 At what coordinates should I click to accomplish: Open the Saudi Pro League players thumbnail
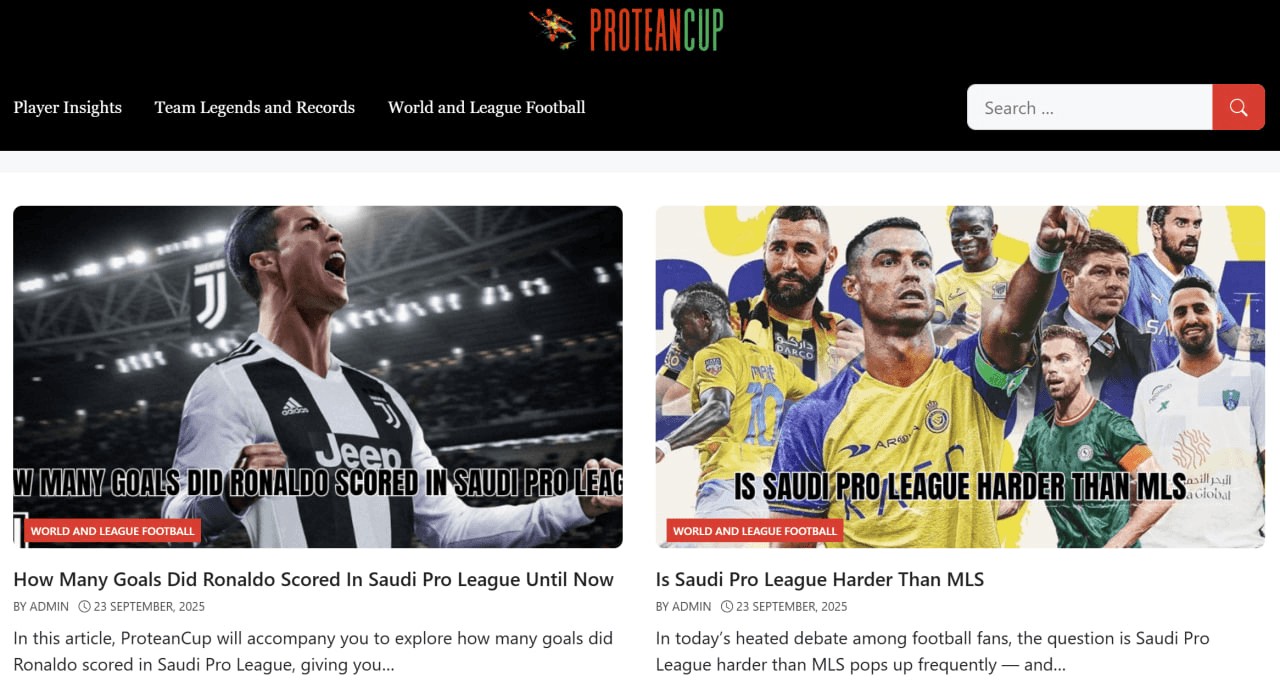coord(960,377)
